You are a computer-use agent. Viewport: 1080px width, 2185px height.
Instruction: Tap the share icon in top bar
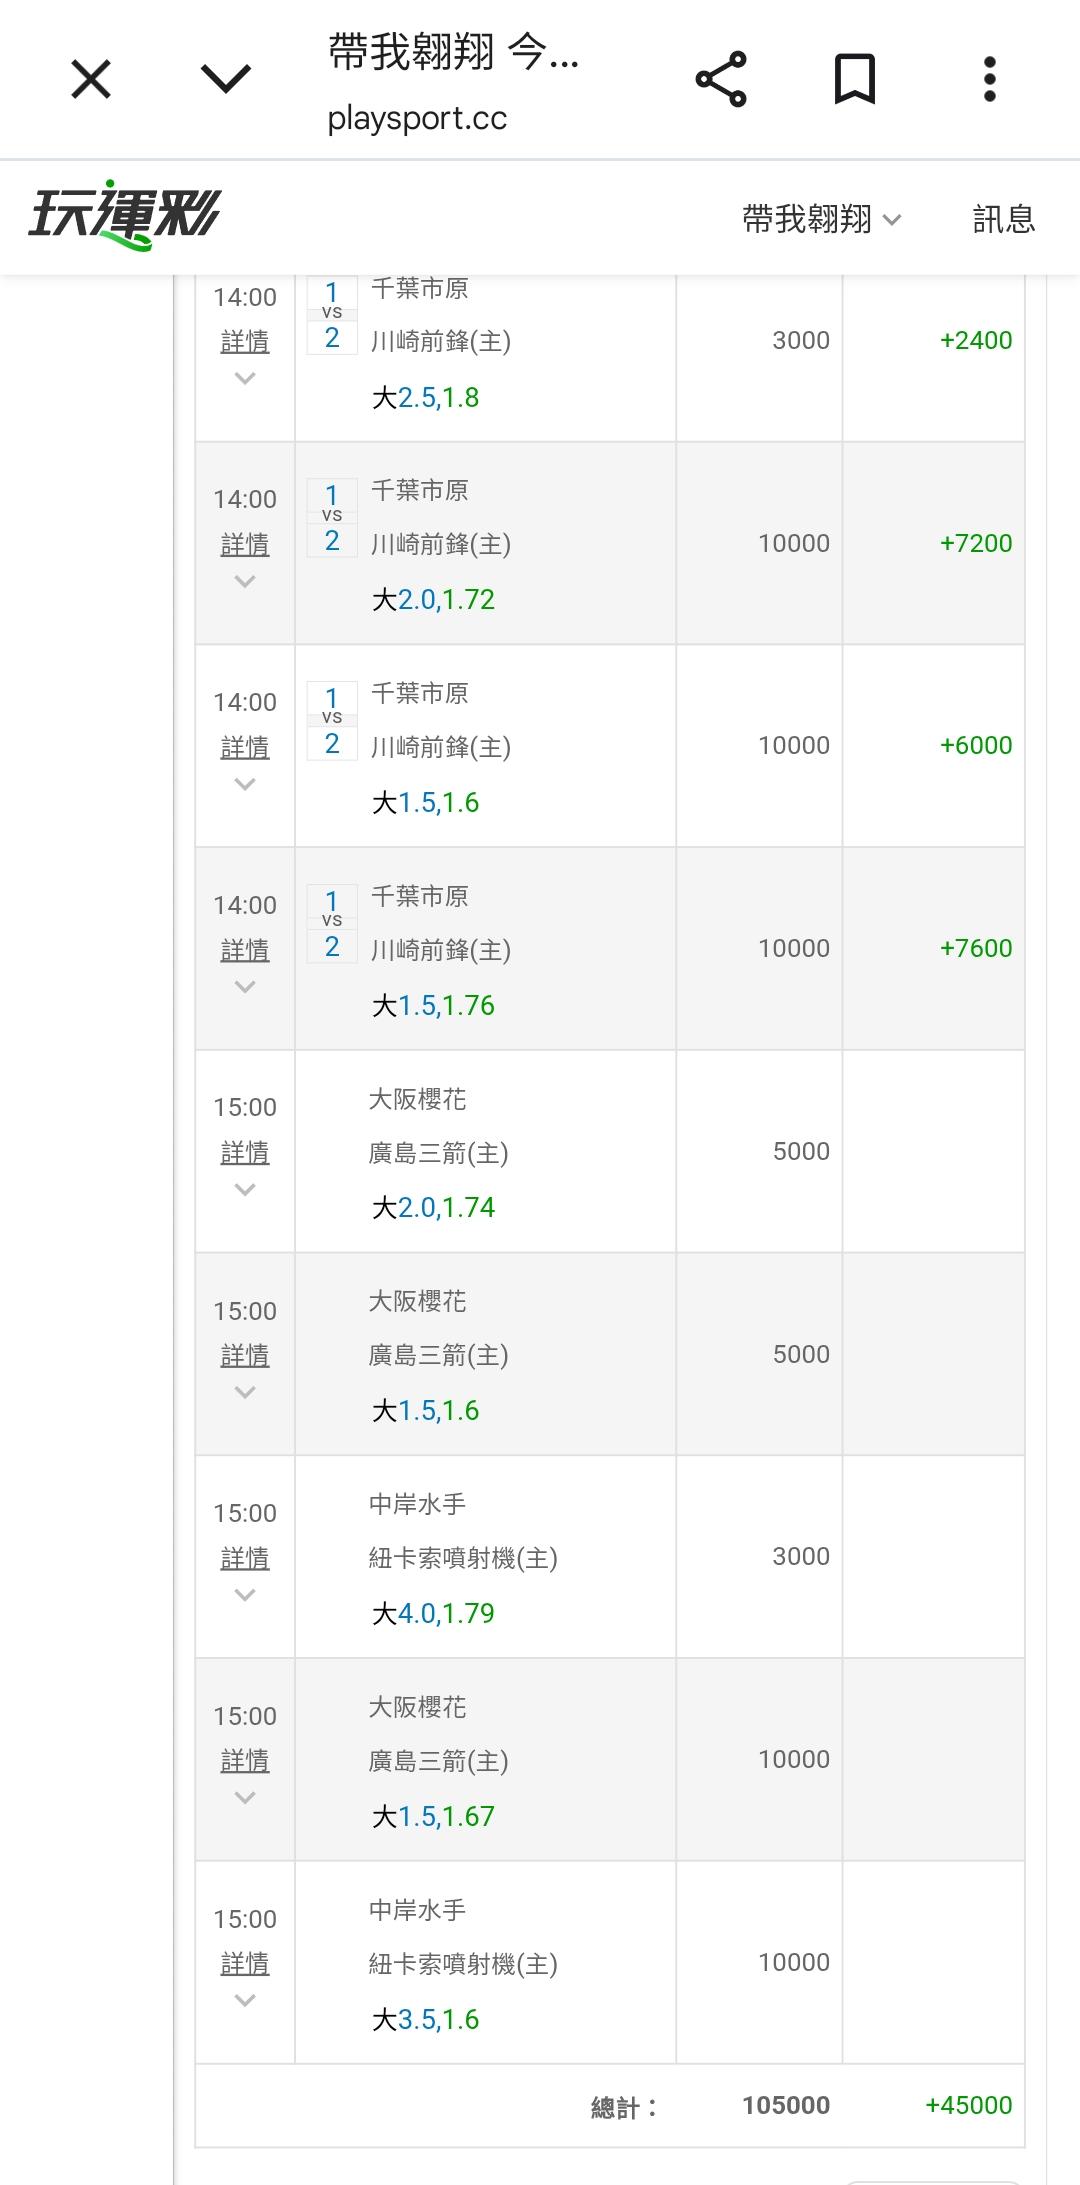coord(721,79)
